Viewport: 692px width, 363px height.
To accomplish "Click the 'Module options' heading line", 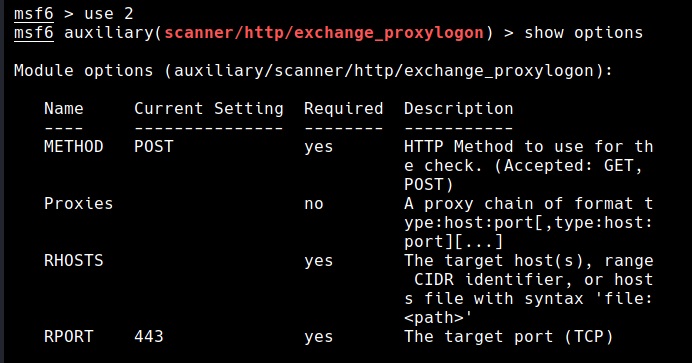I will click(313, 71).
